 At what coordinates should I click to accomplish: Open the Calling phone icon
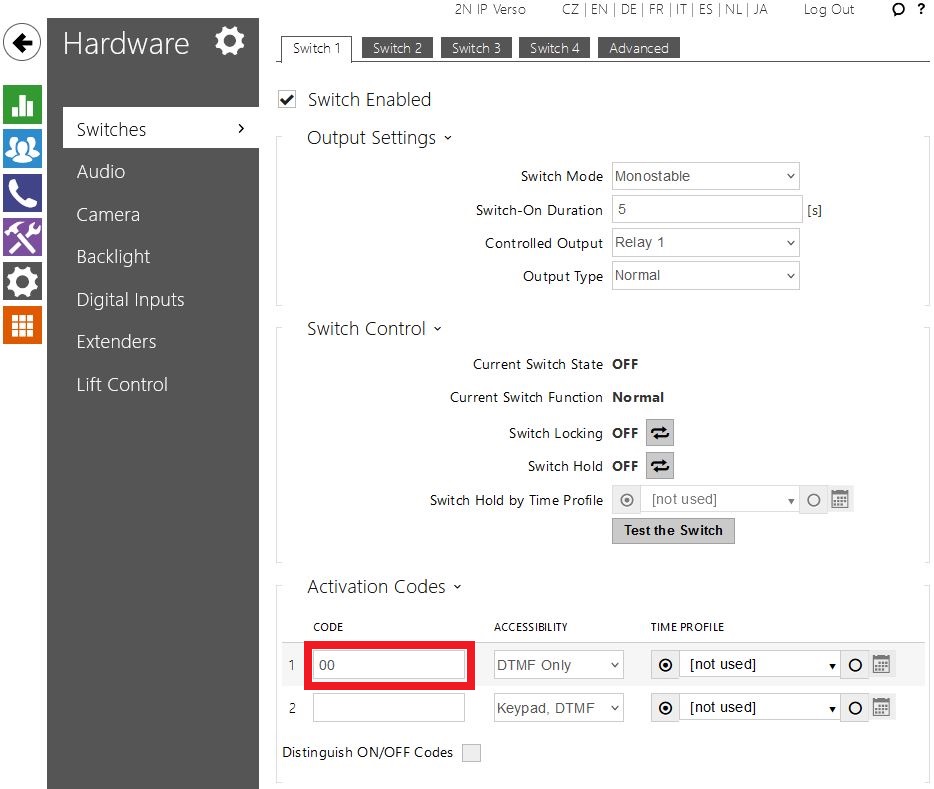(22, 193)
